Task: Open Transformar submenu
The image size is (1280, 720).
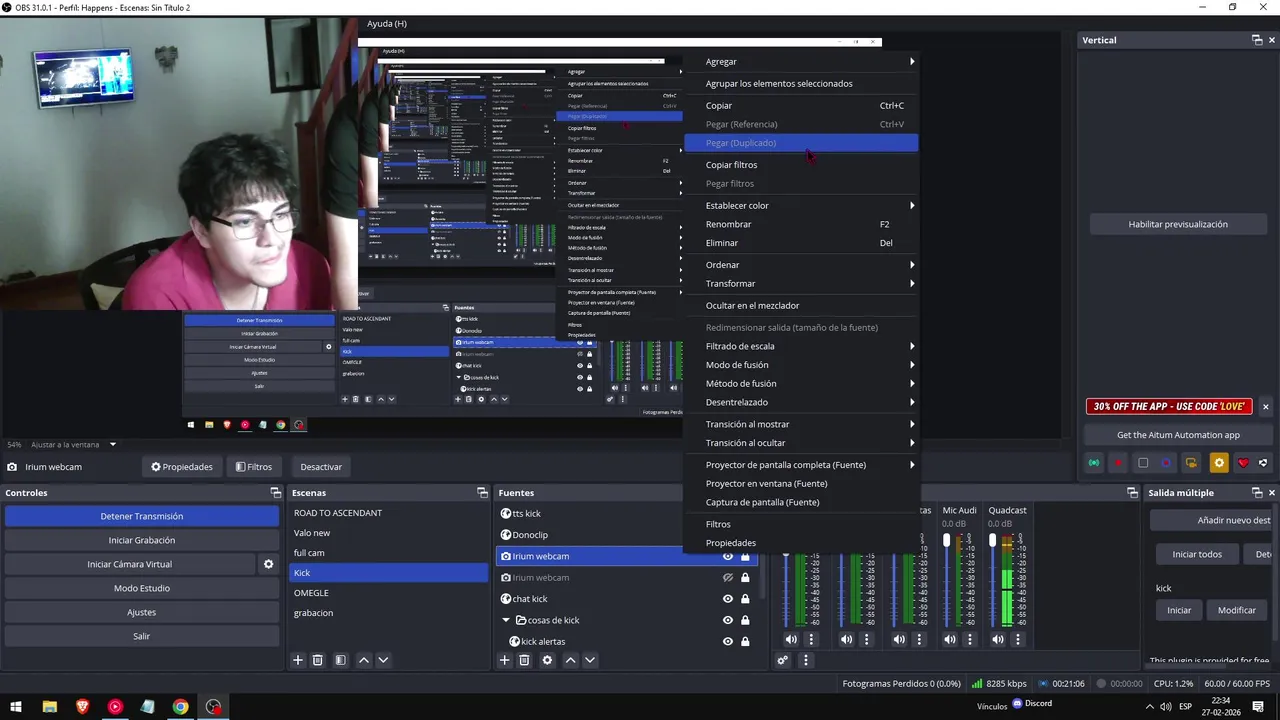Action: [800, 284]
